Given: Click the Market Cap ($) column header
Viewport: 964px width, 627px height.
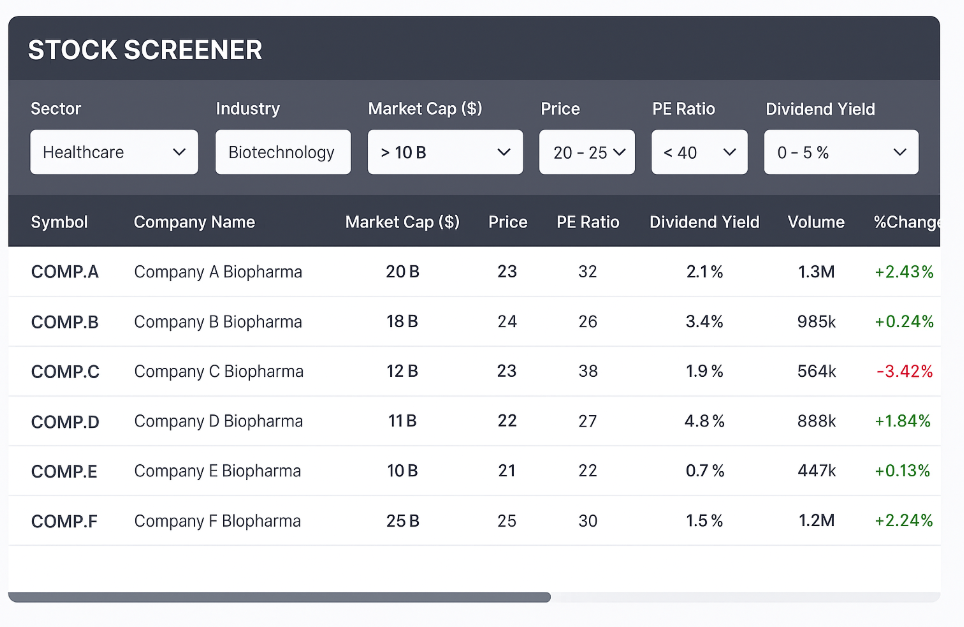Looking at the screenshot, I should click(x=402, y=222).
